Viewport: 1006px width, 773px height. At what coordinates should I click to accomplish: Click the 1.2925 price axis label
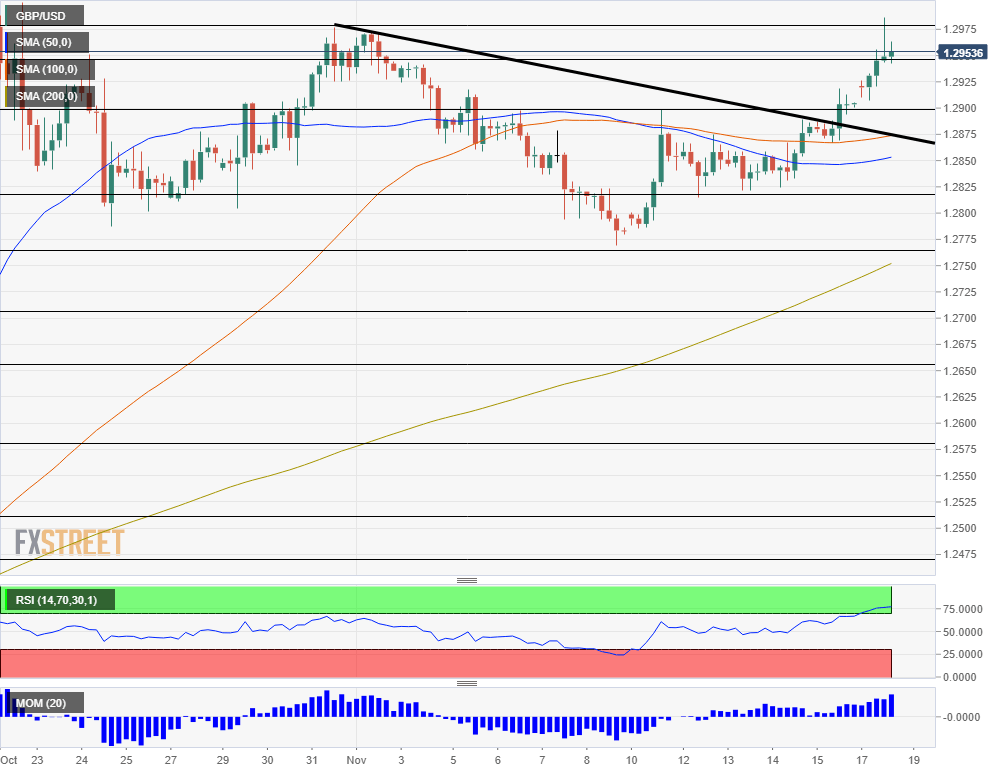[x=960, y=82]
